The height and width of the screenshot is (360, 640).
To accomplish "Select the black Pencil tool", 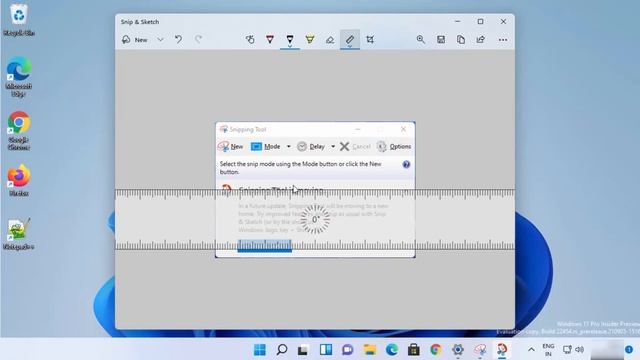I will (290, 40).
